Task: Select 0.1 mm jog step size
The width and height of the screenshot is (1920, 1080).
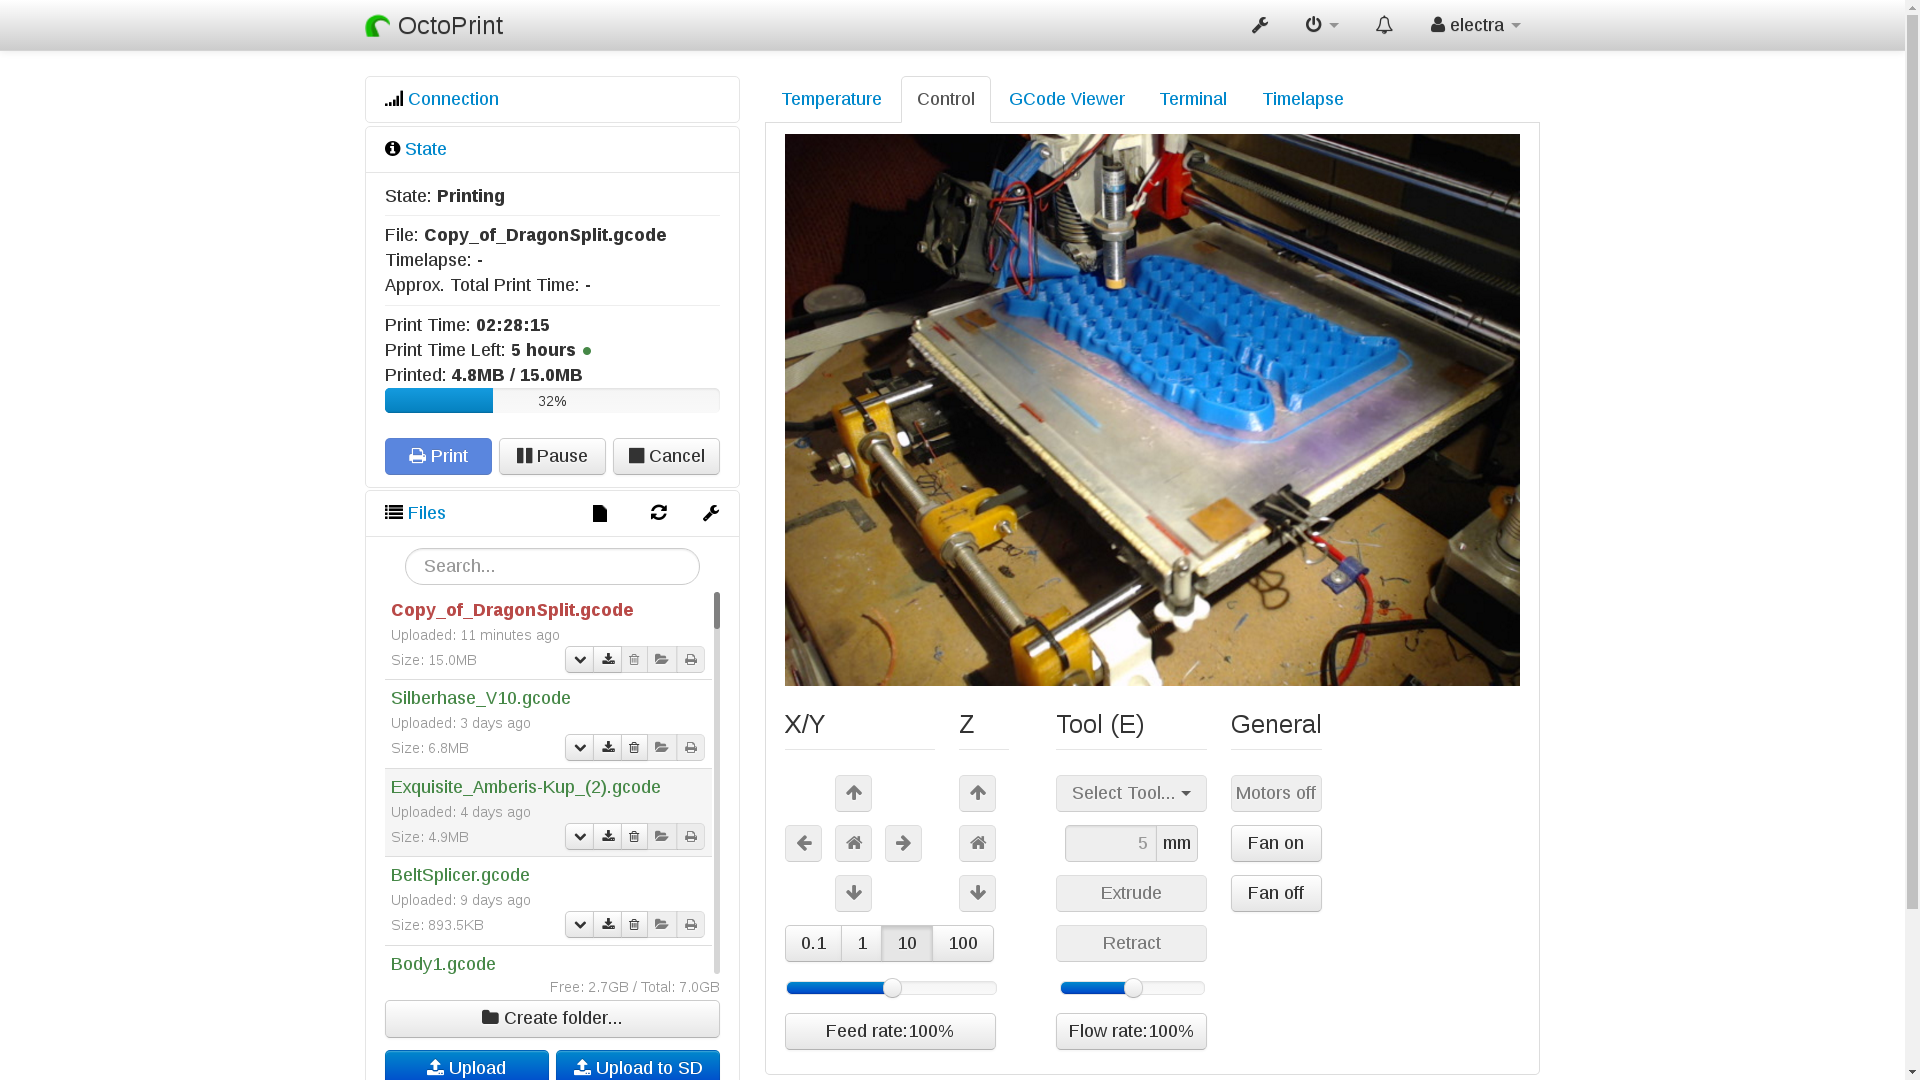Action: tap(813, 943)
